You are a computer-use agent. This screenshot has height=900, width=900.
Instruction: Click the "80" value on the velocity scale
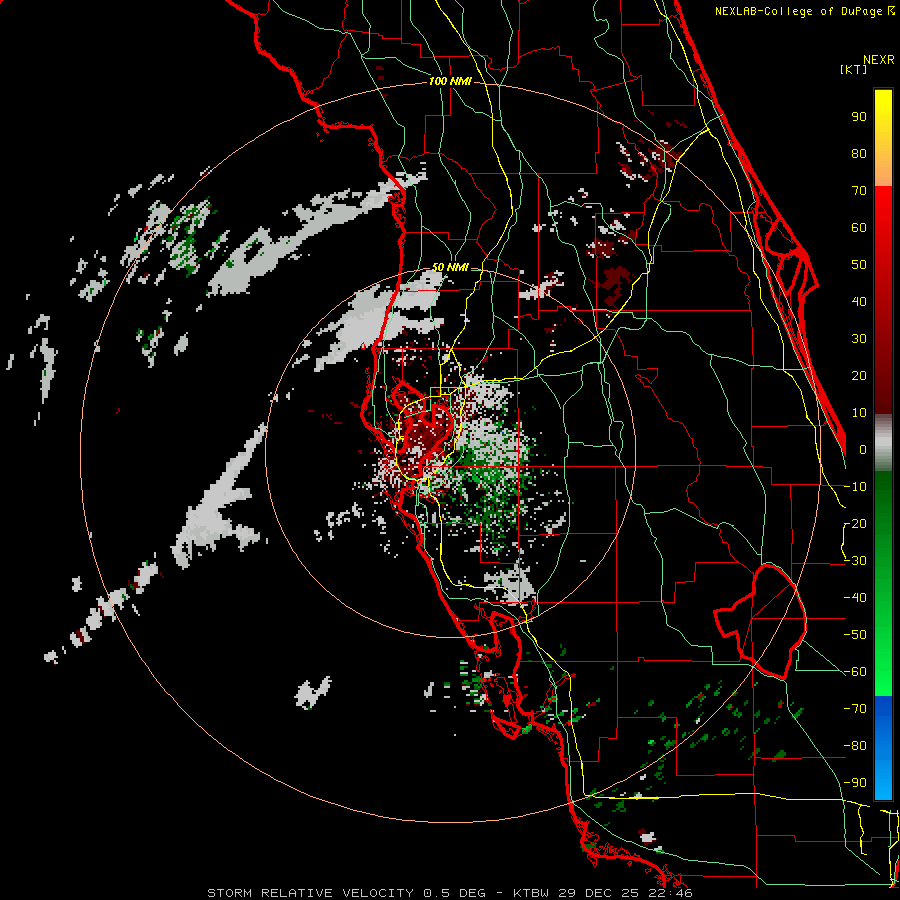coord(859,154)
